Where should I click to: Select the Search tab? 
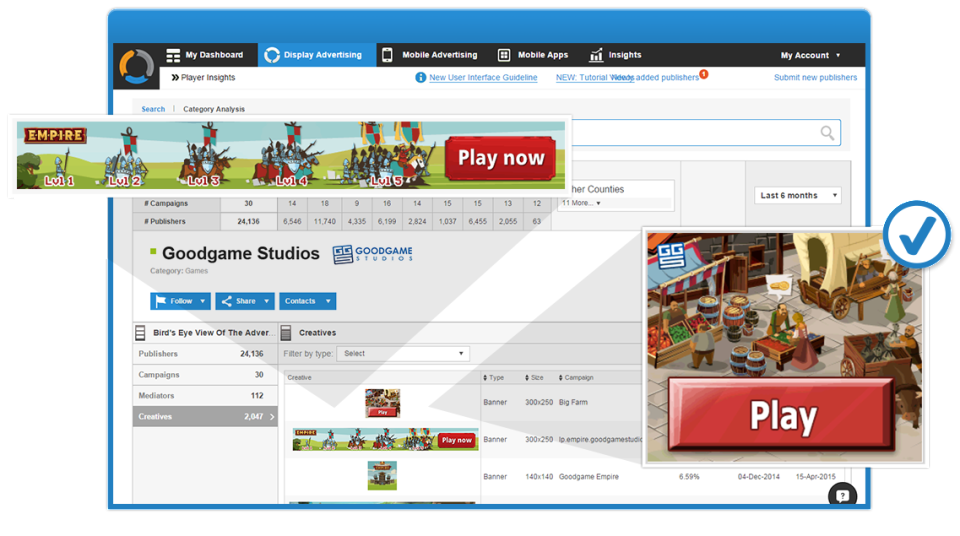click(153, 109)
